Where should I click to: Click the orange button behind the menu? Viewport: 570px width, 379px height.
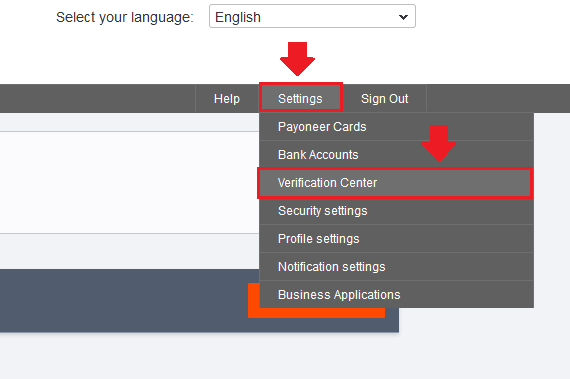[316, 313]
